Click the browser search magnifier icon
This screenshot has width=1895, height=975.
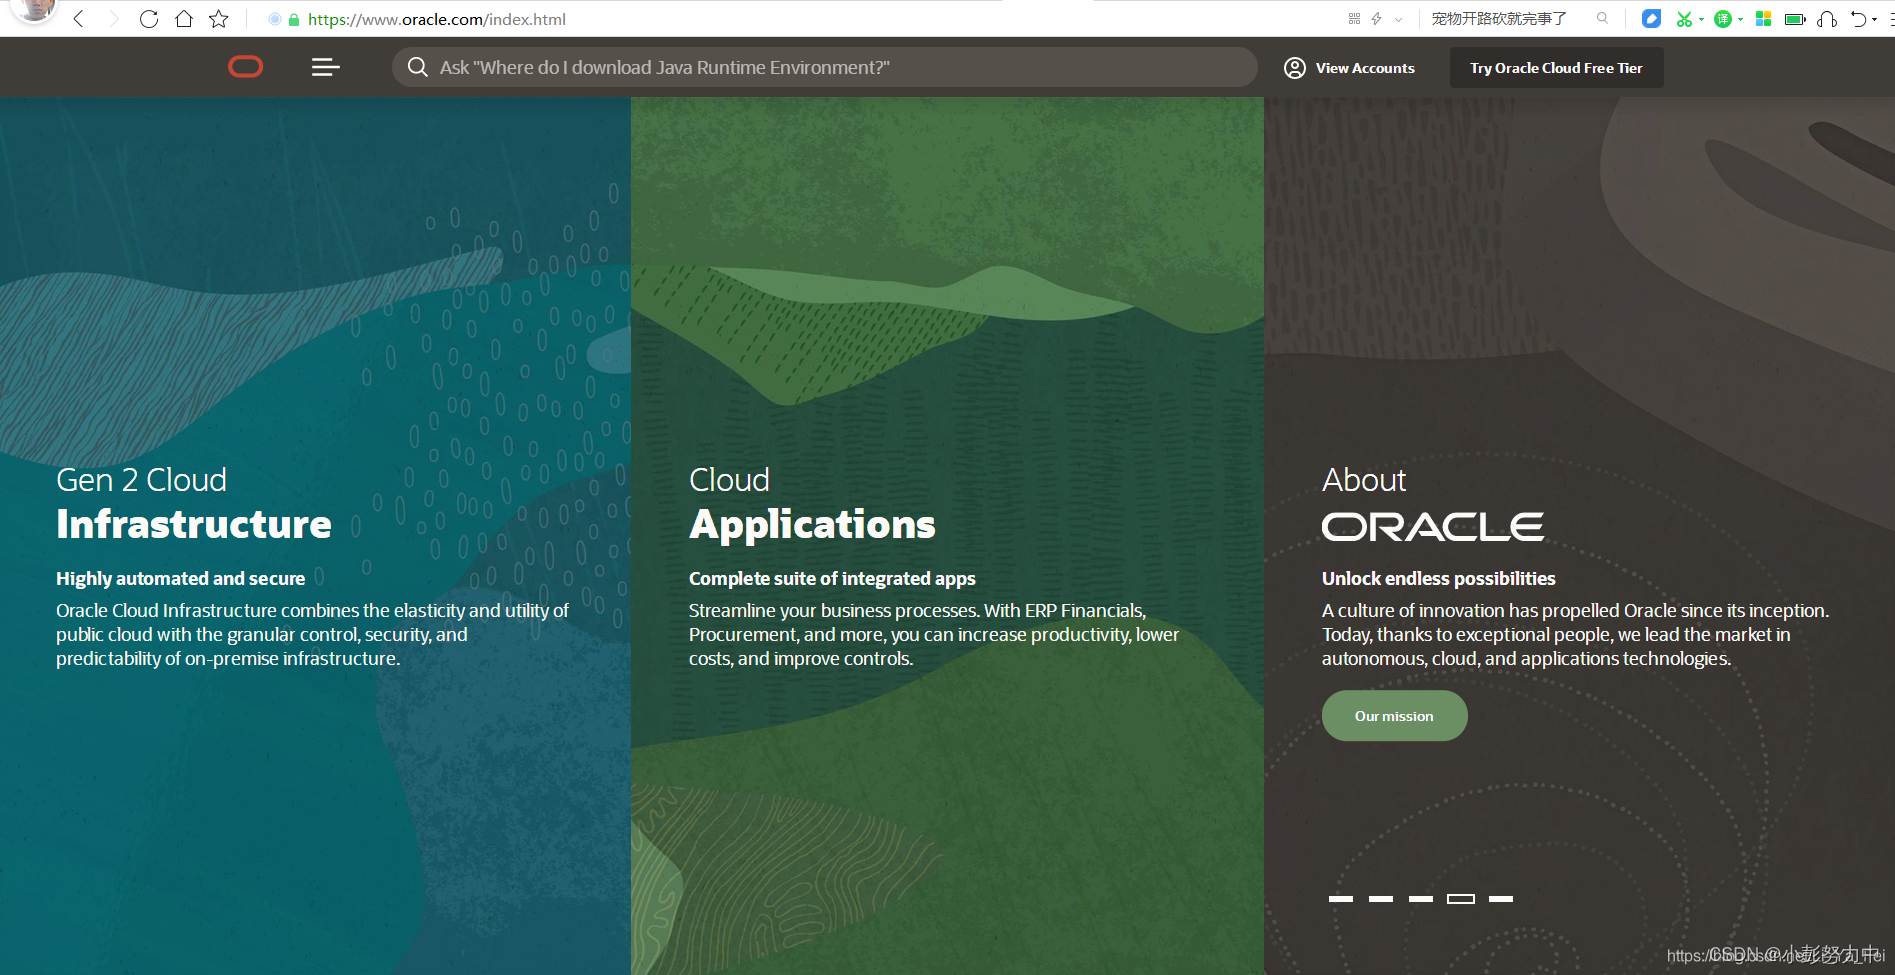pyautogui.click(x=1602, y=18)
